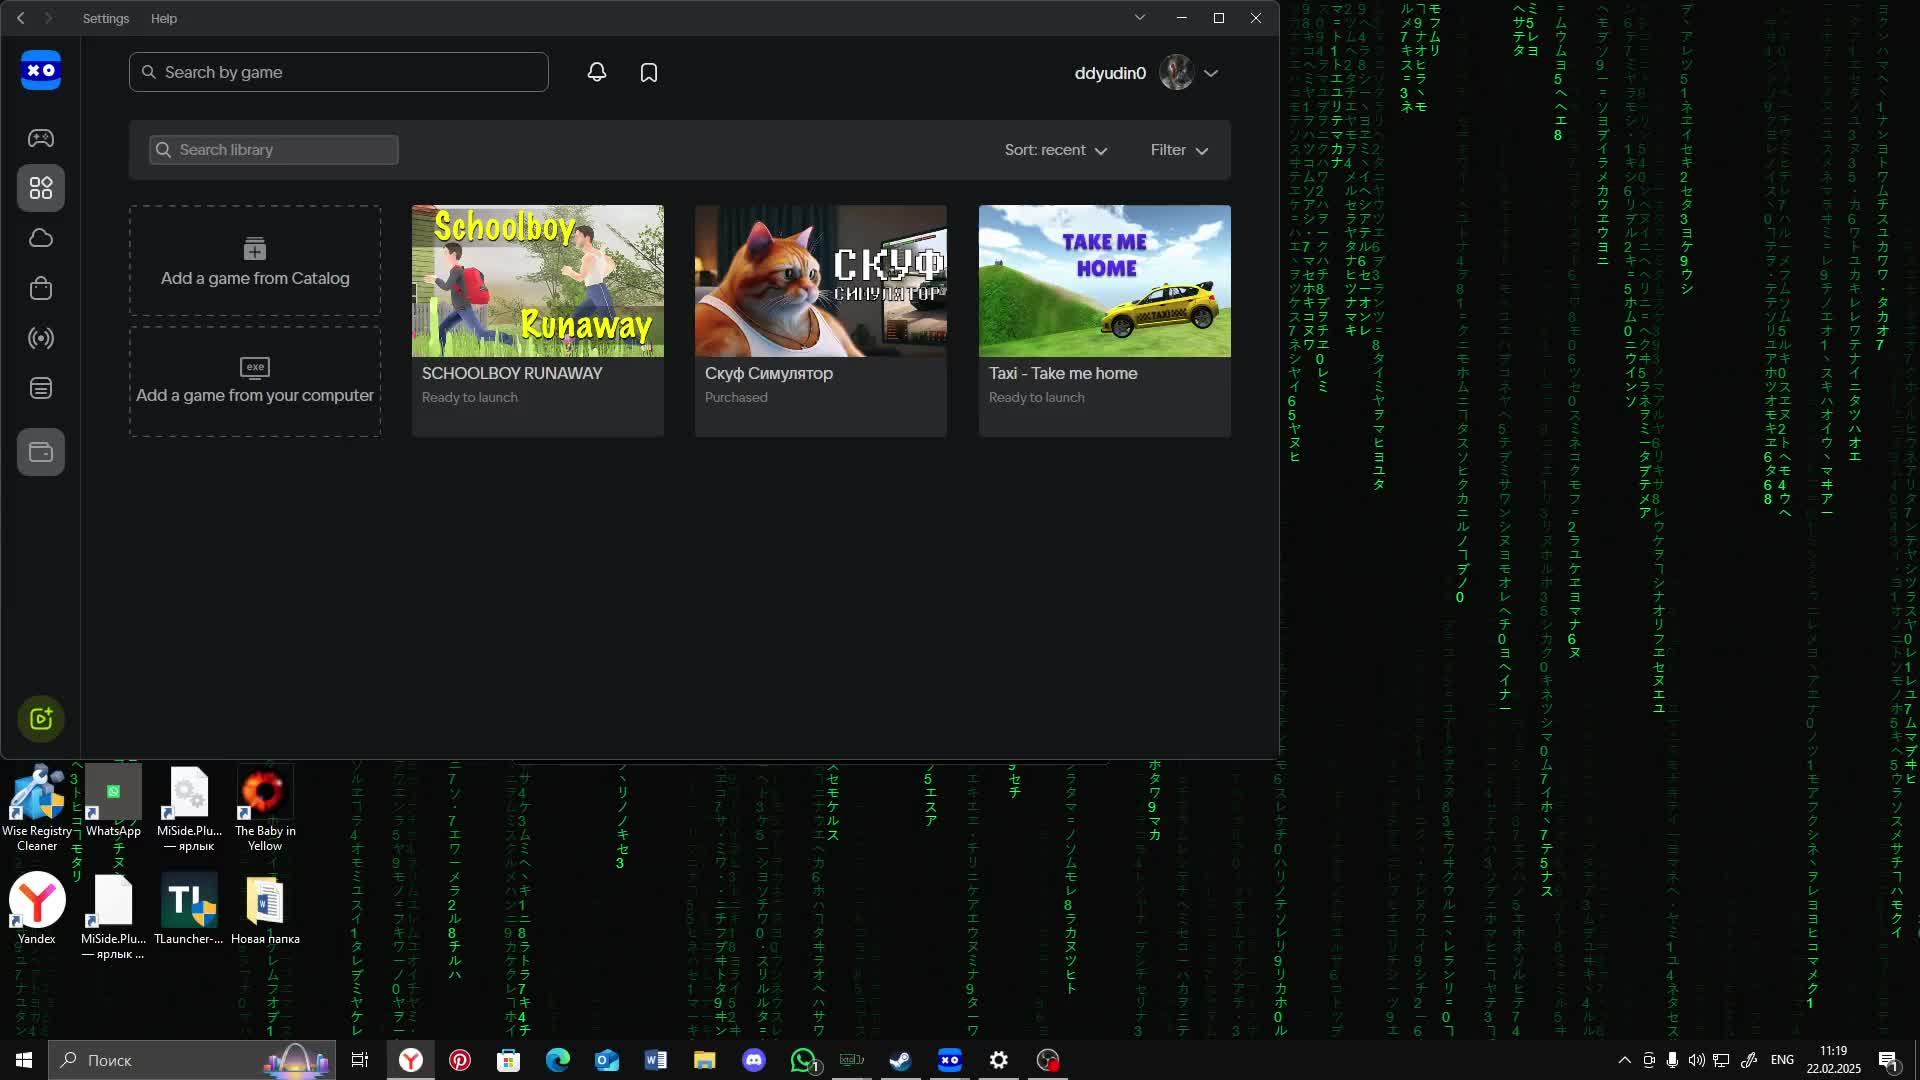This screenshot has width=1920, height=1080.
Task: Click the Taxi - Take me home title
Action: point(1063,373)
